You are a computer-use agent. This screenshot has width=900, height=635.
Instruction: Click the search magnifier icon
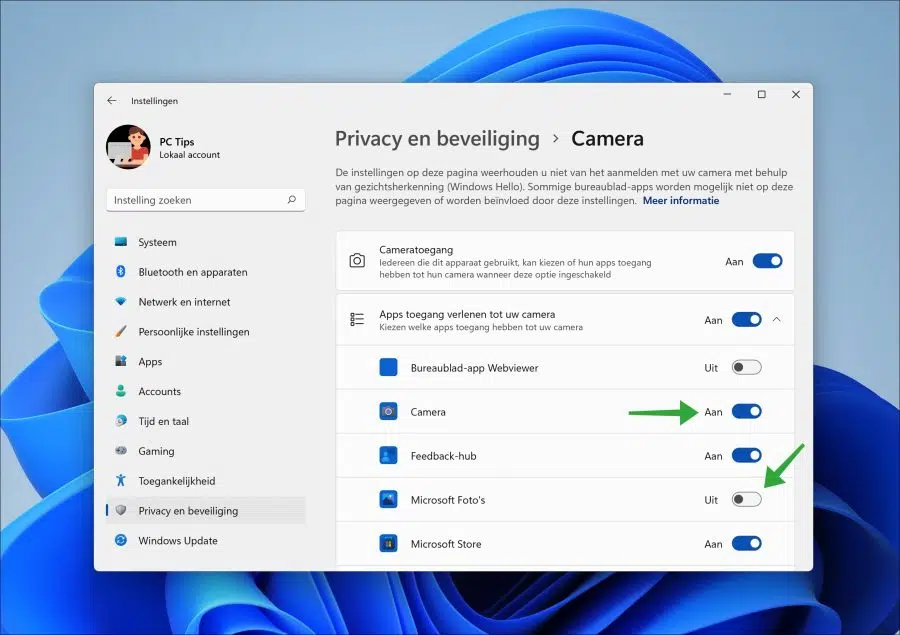[x=292, y=200]
